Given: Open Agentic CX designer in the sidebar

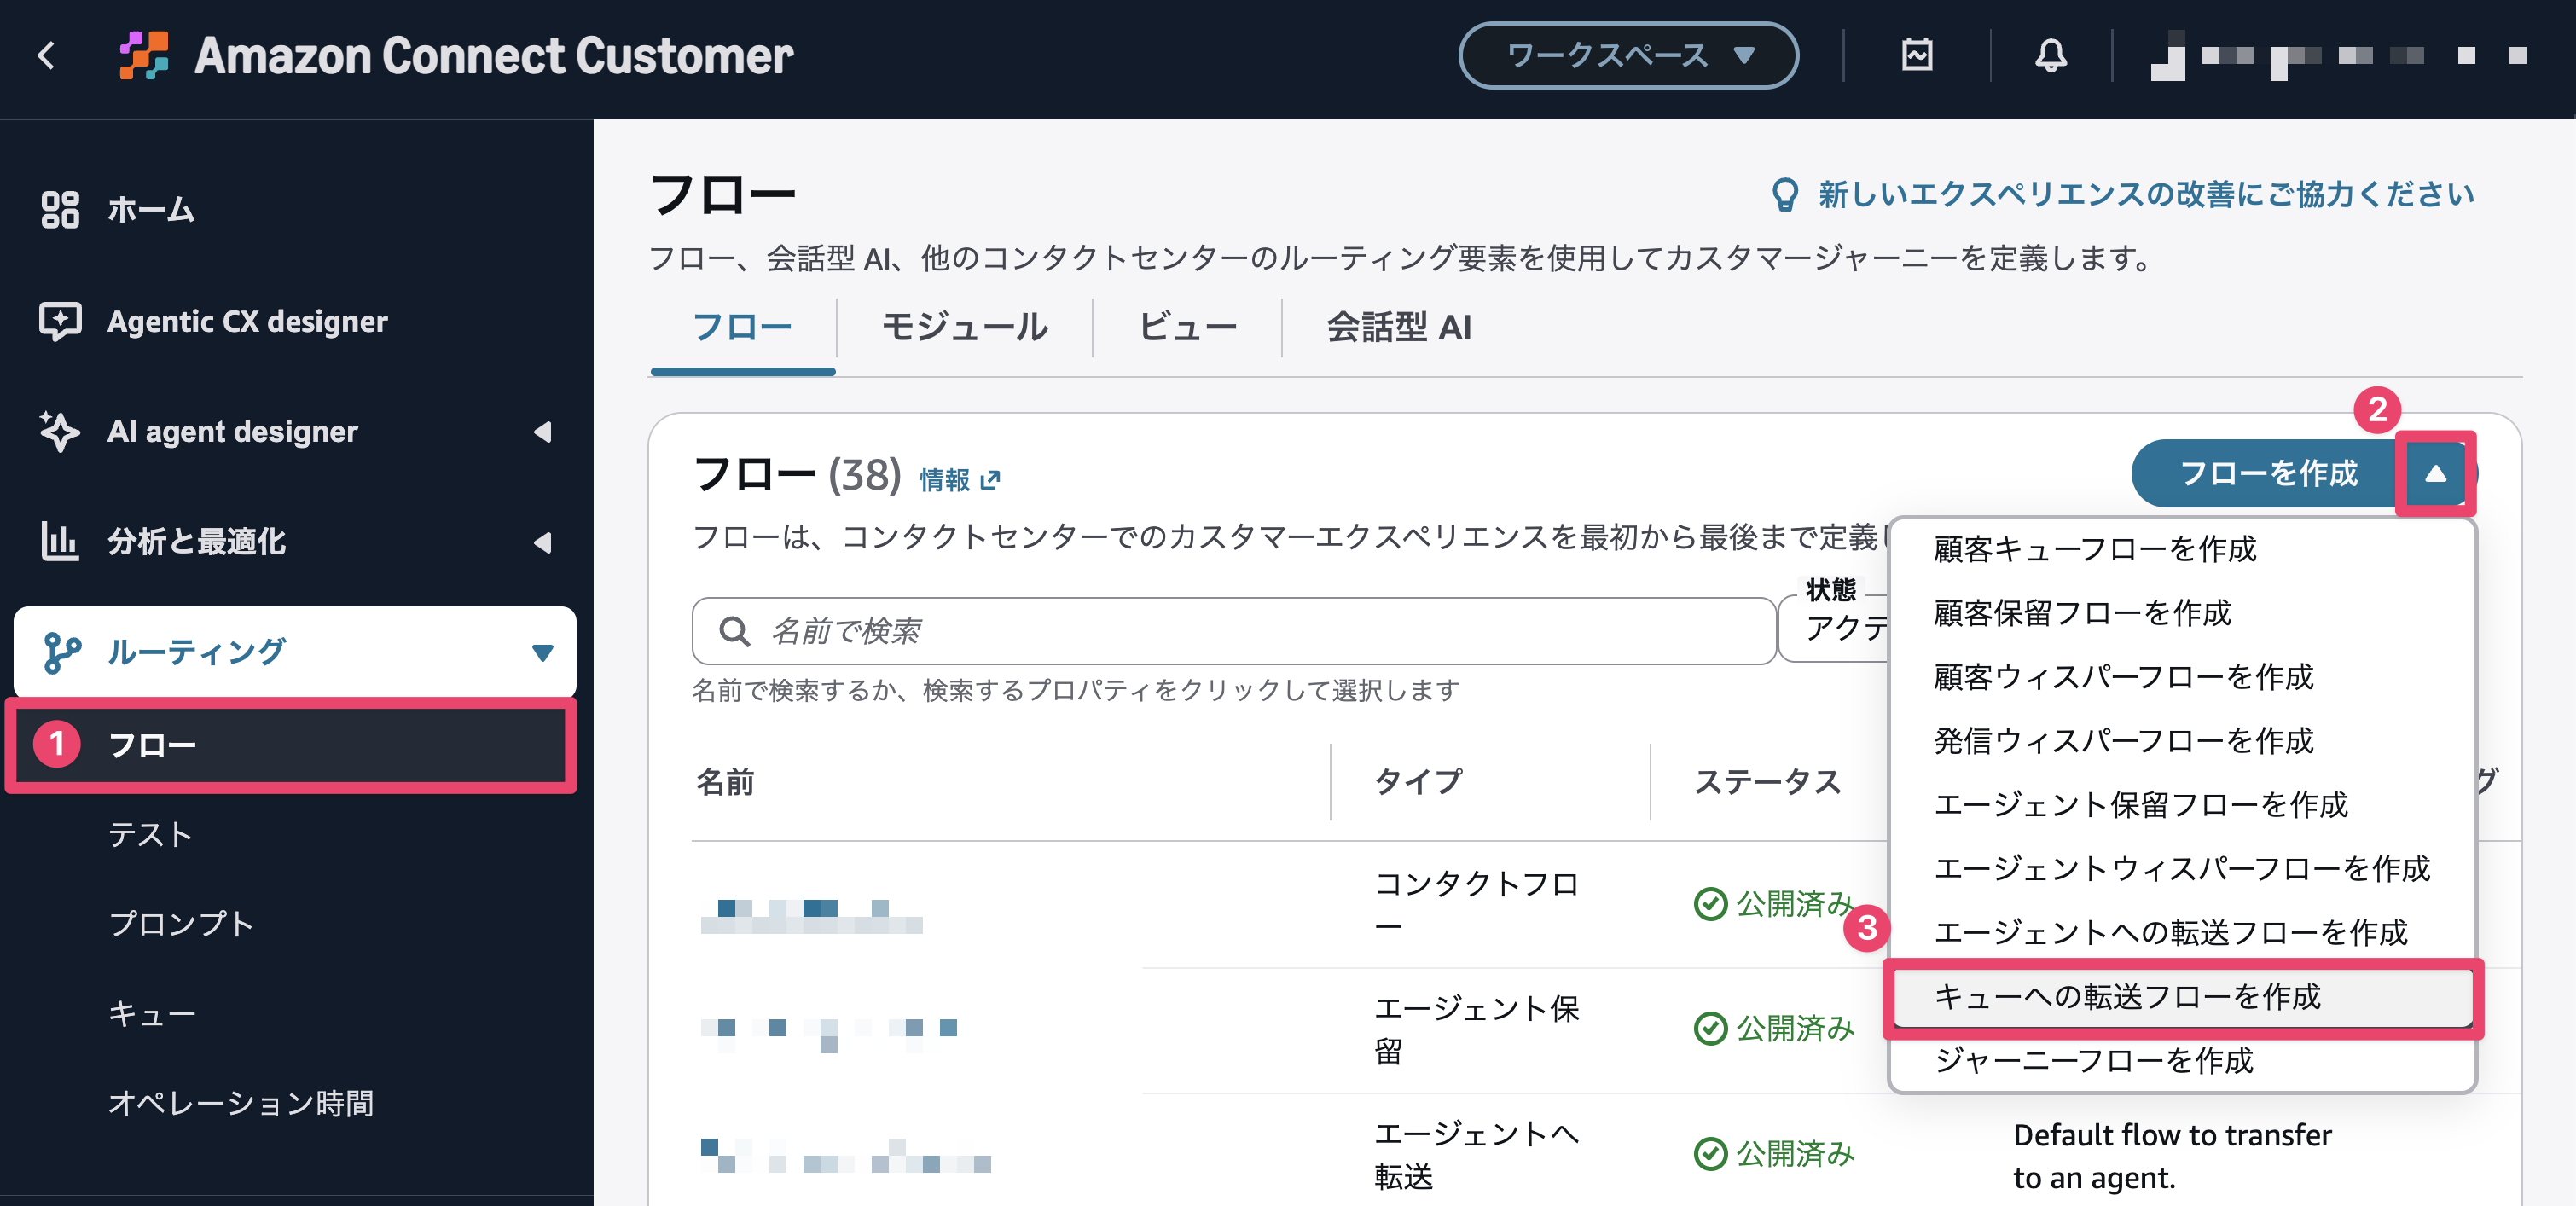Looking at the screenshot, I should coord(247,321).
